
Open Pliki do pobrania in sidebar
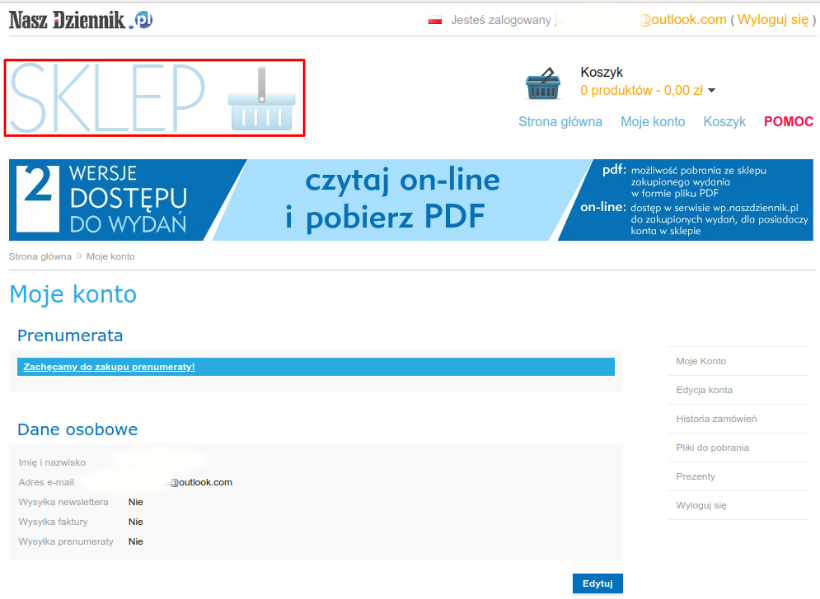point(712,447)
